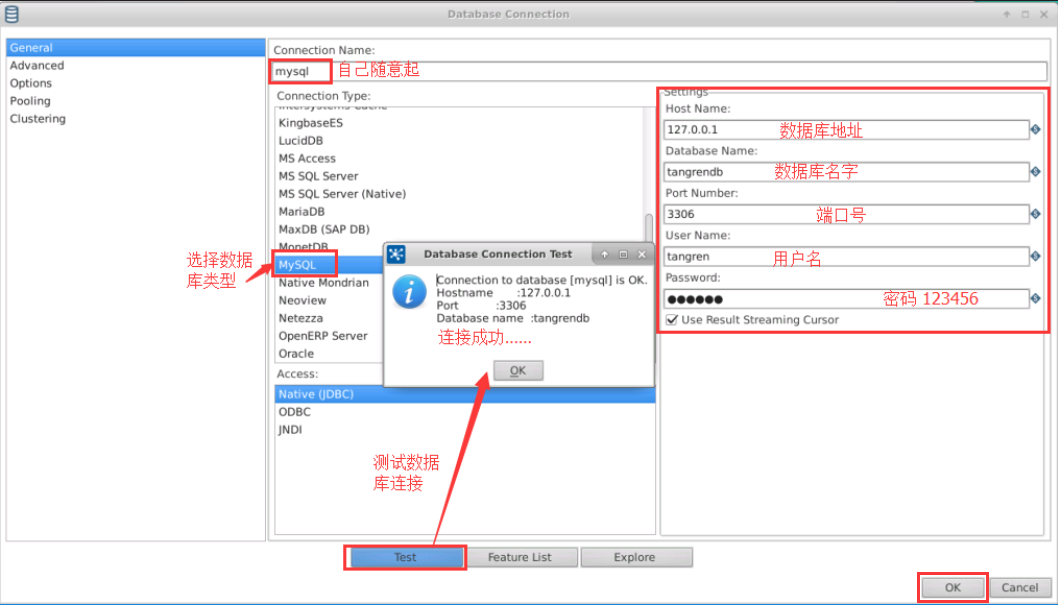Close the Database Connection window

pos(1044,14)
